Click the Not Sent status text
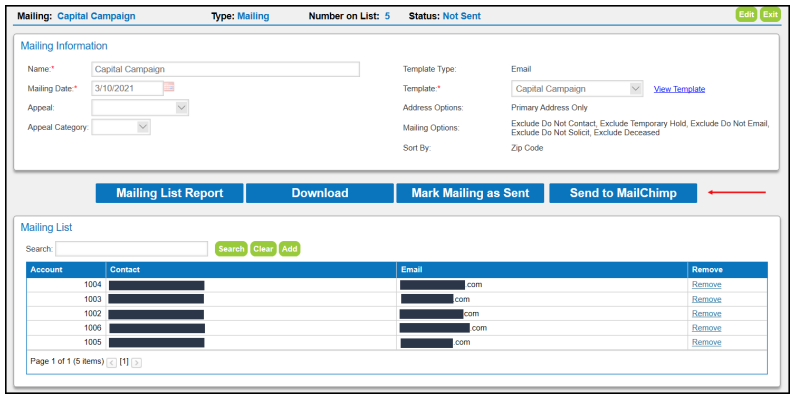The height and width of the screenshot is (399, 796). click(461, 16)
